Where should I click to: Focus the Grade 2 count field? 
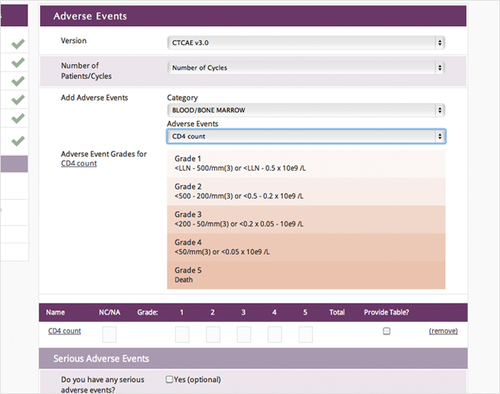213,334
